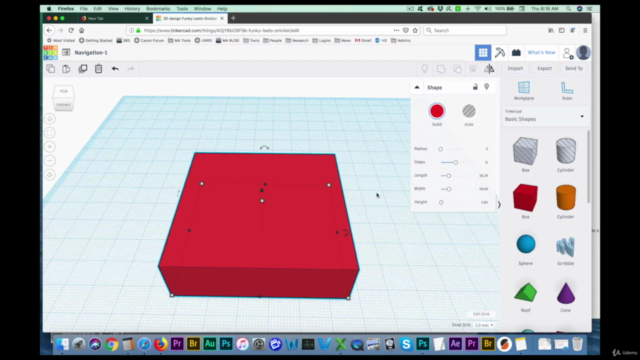Screen dimensions: 640x360
Task: Click the Align tool icon
Action: (x=473, y=69)
